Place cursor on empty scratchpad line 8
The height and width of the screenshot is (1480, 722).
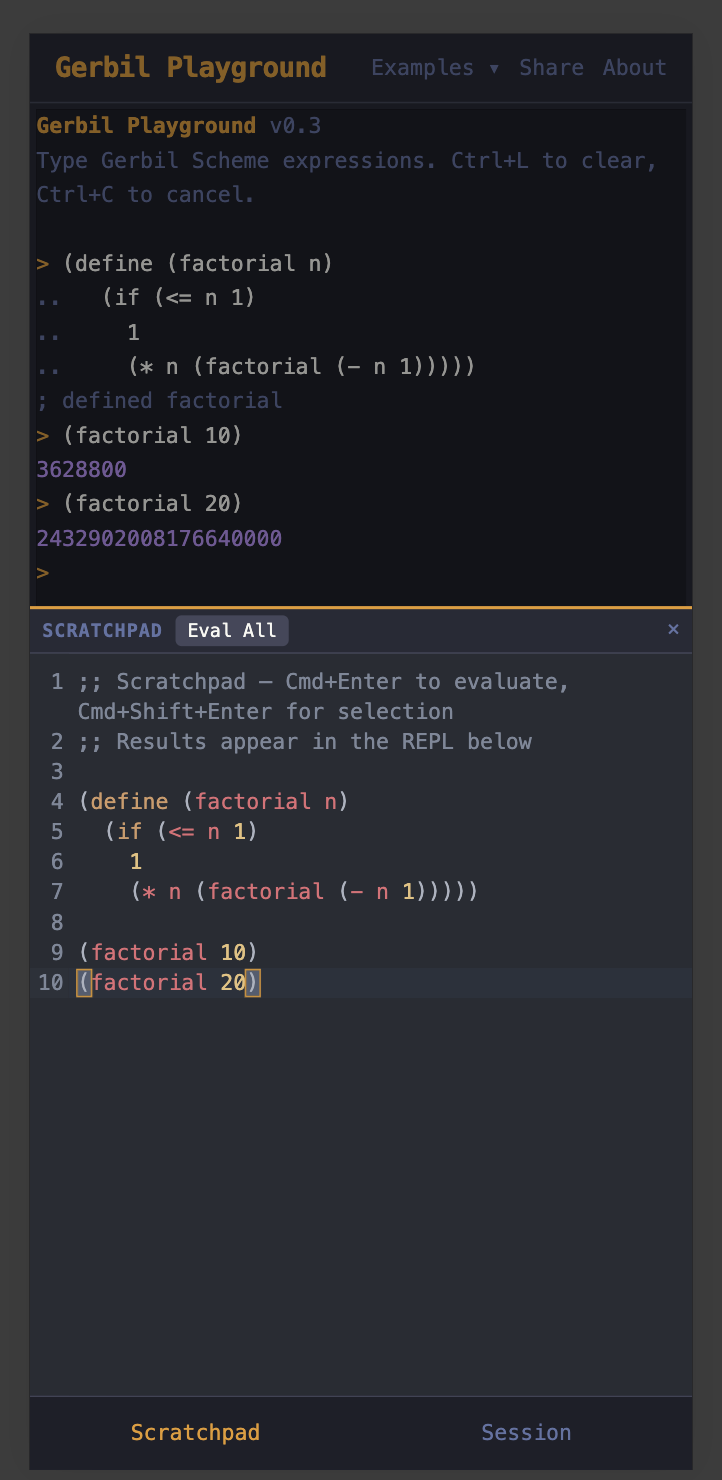[300, 922]
